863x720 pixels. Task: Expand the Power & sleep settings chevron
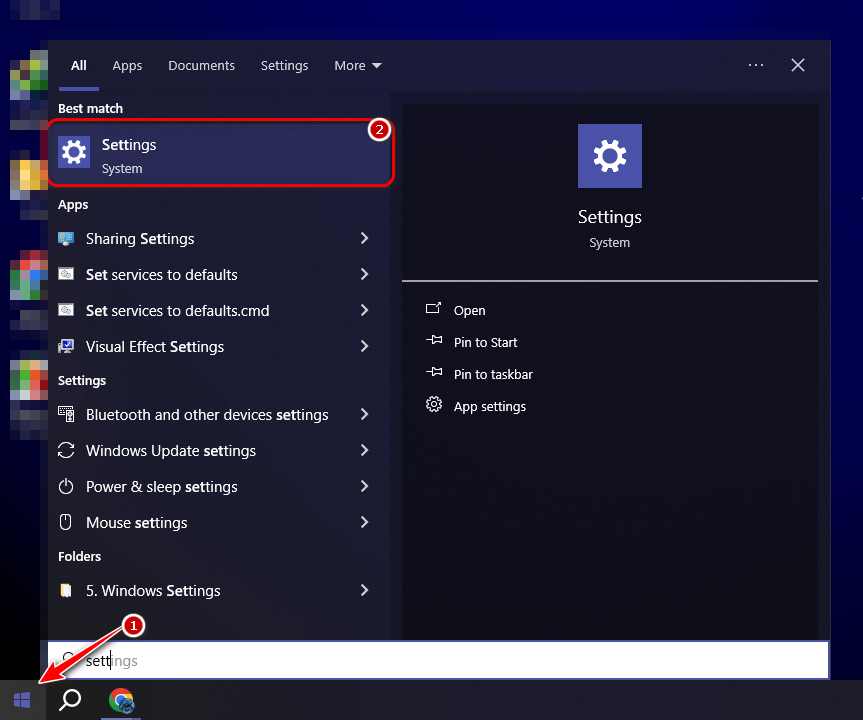pos(364,486)
